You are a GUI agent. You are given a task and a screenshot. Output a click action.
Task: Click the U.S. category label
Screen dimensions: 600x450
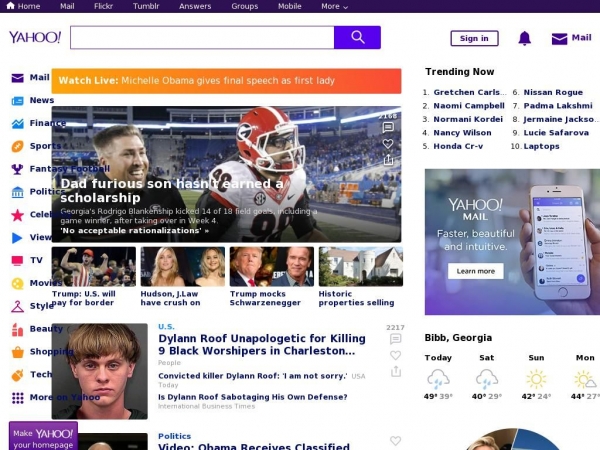[x=166, y=326]
